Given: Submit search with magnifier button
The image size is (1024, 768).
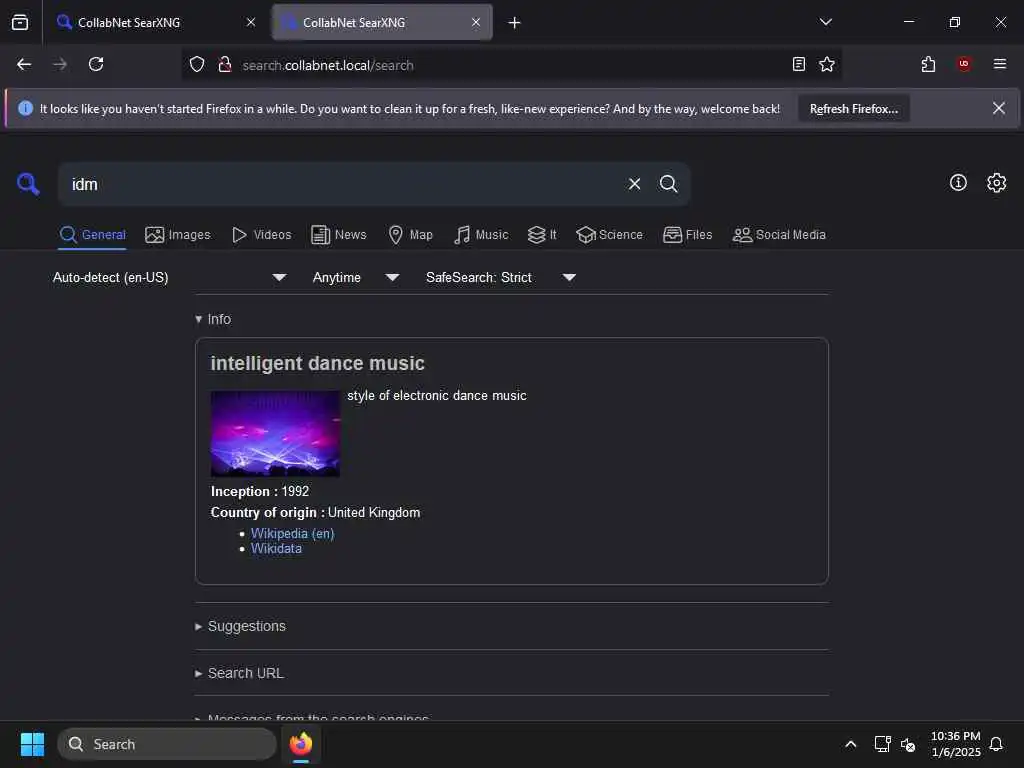Looking at the screenshot, I should (668, 184).
